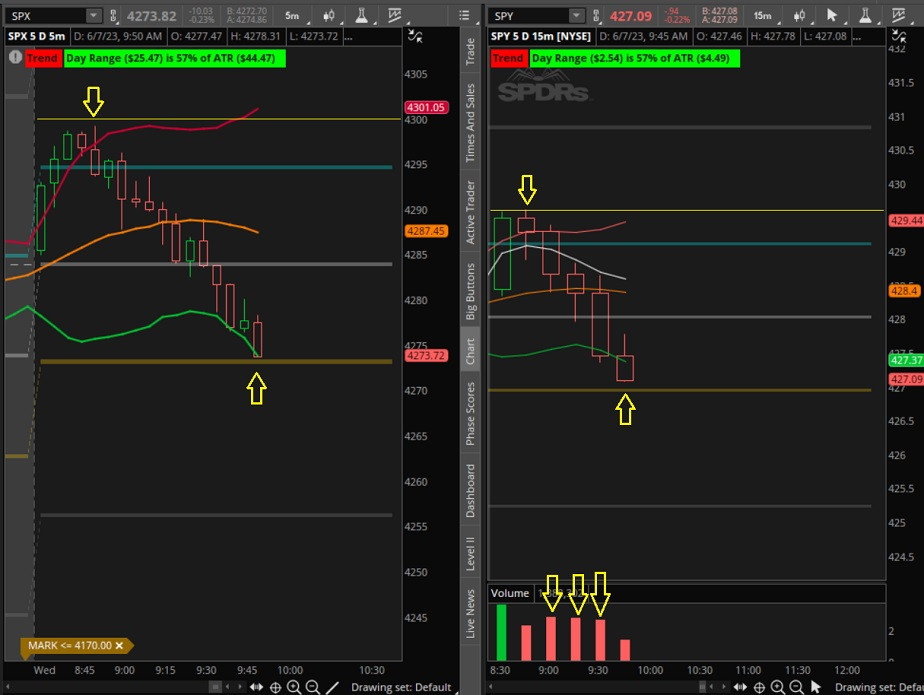The width and height of the screenshot is (924, 695).
Task: Open the Dashboard side tab
Action: point(470,490)
